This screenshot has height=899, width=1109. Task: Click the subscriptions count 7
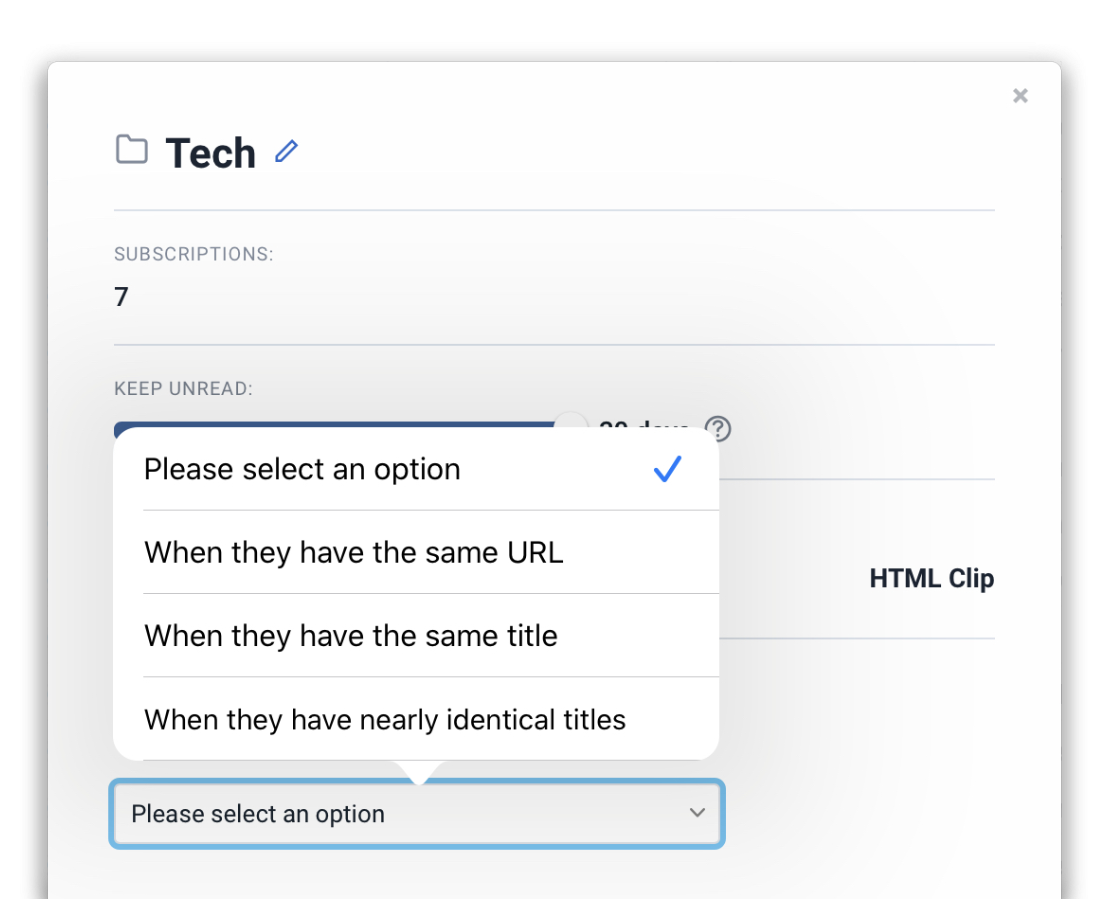coord(121,297)
